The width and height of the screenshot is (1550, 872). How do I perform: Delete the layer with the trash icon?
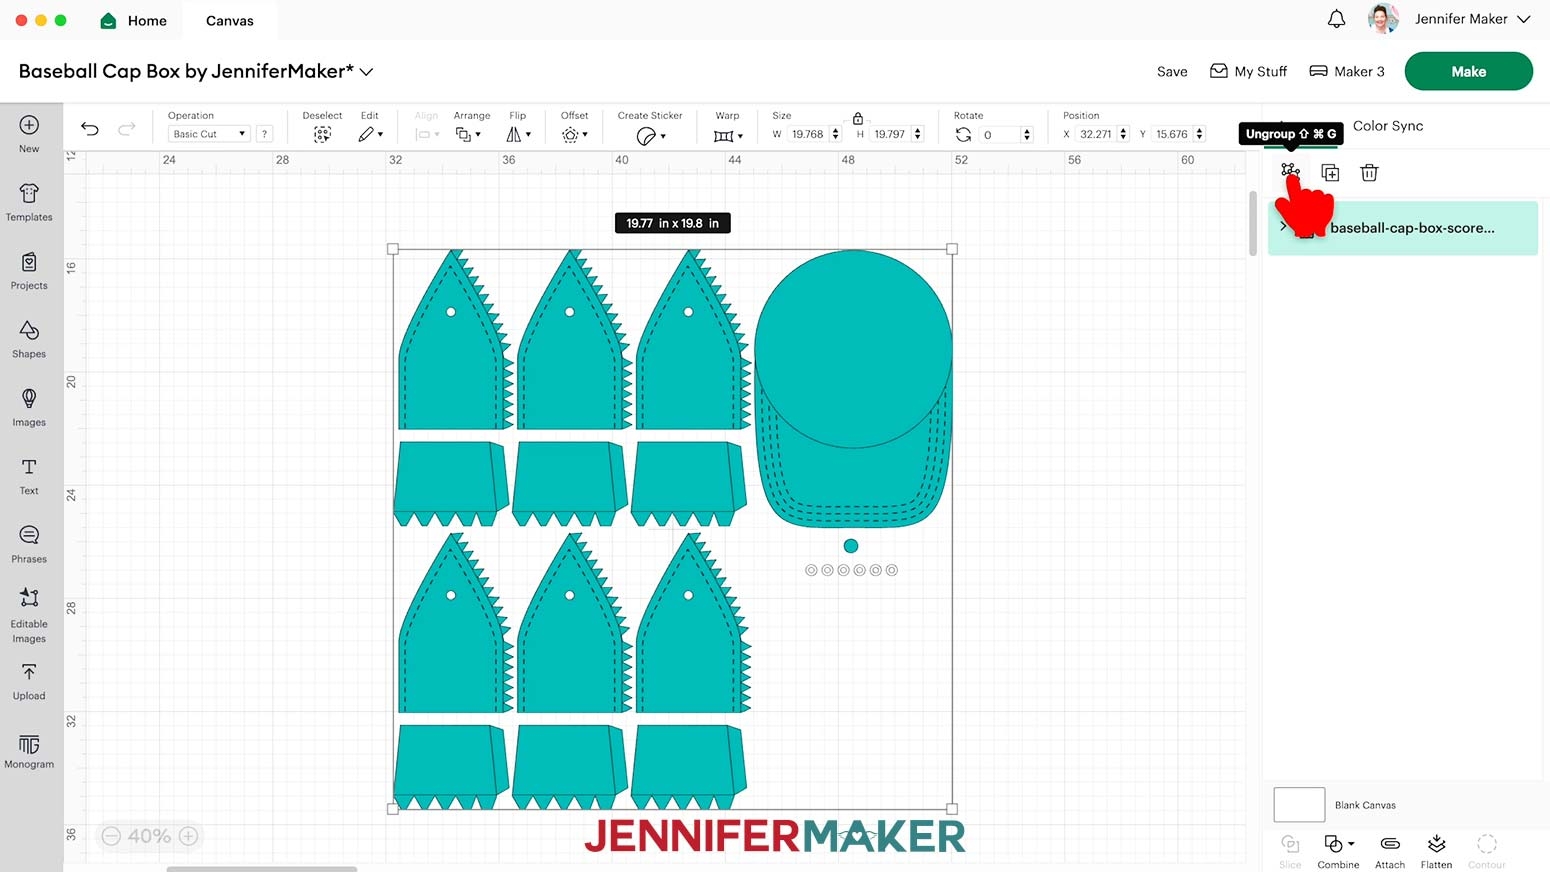click(1369, 172)
